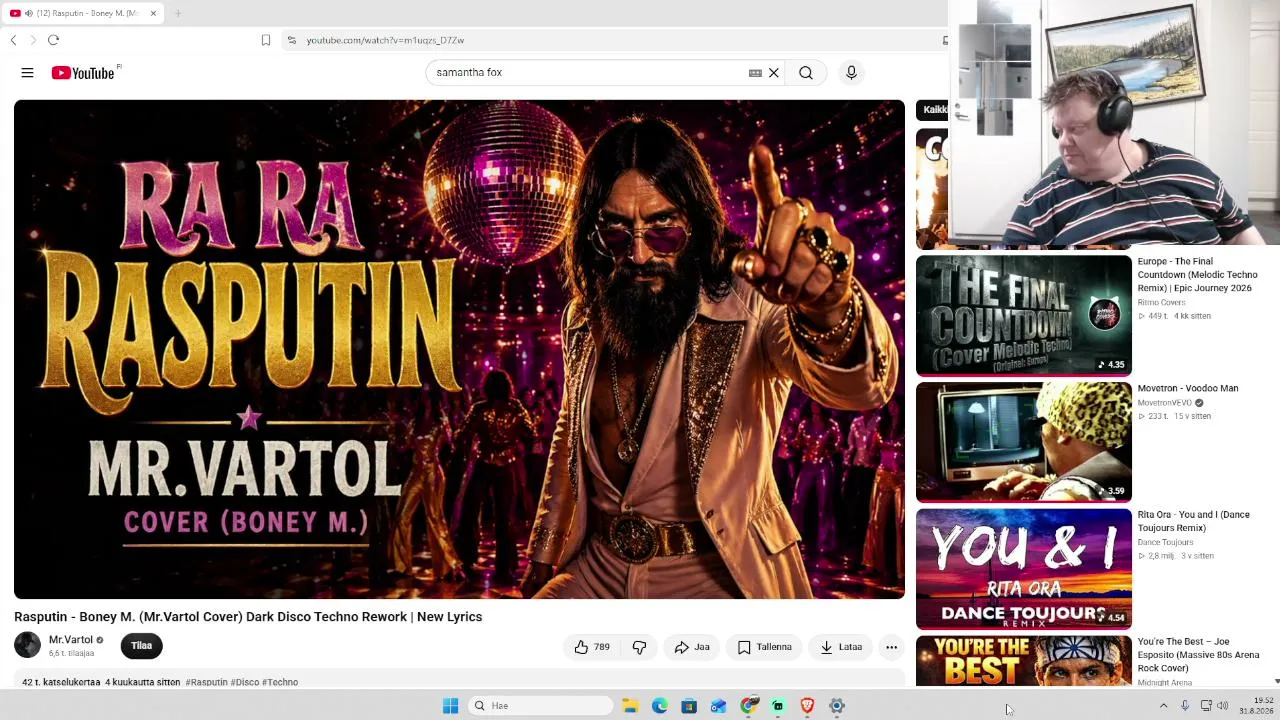Viewport: 1280px width, 720px height.
Task: Open the clock and date 19.52
Action: click(1256, 706)
